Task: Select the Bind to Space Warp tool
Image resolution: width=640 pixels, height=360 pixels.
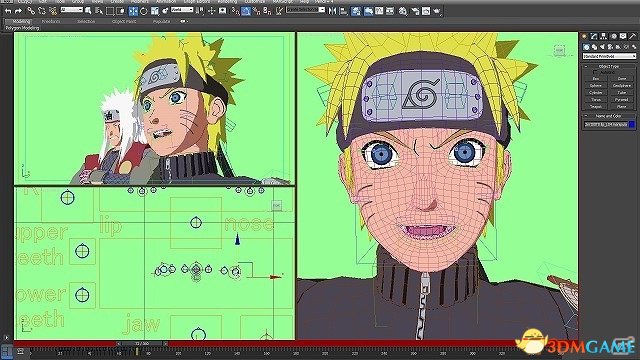Action: coord(53,11)
